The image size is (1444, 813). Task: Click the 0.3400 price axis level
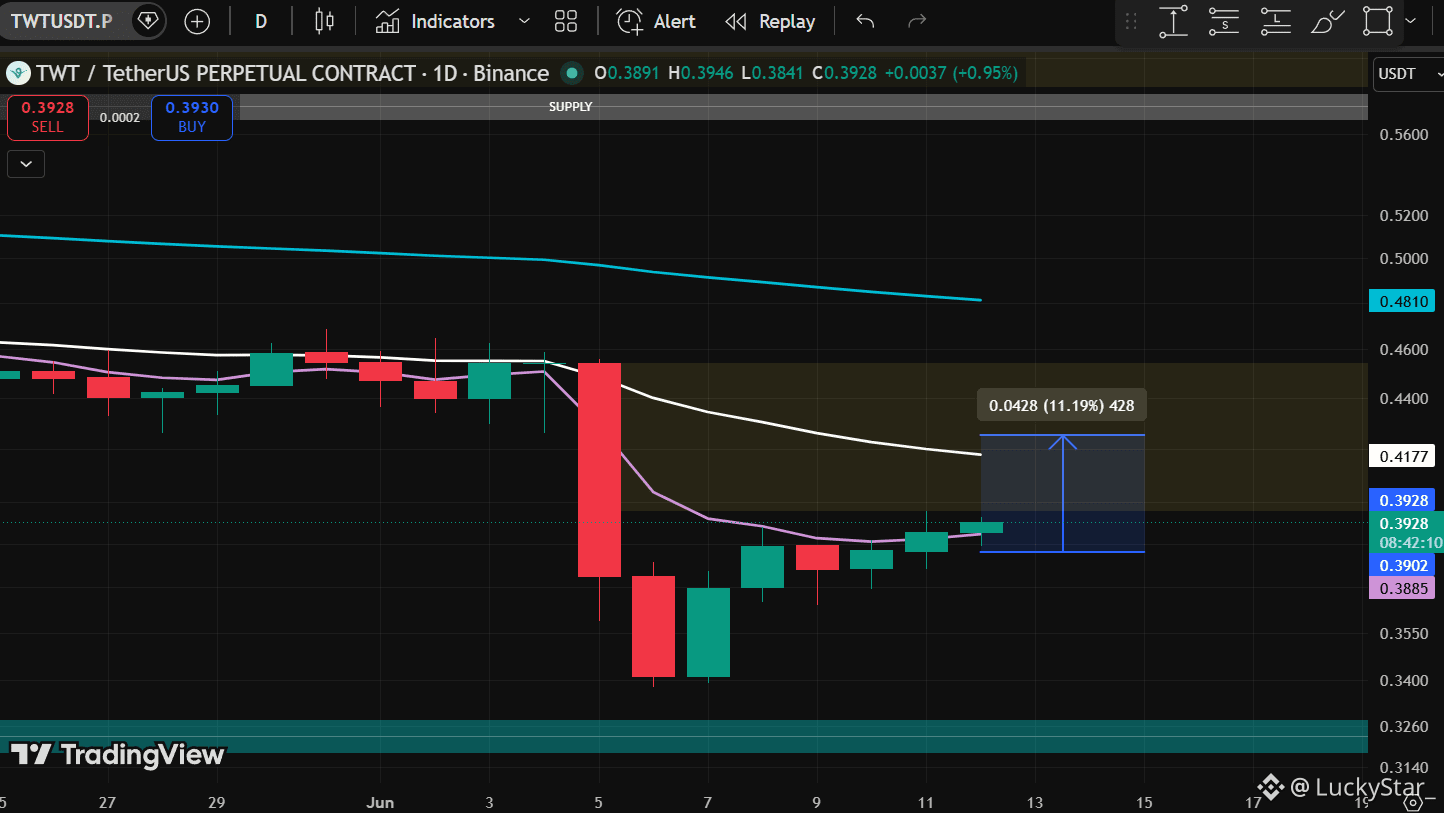(1402, 681)
